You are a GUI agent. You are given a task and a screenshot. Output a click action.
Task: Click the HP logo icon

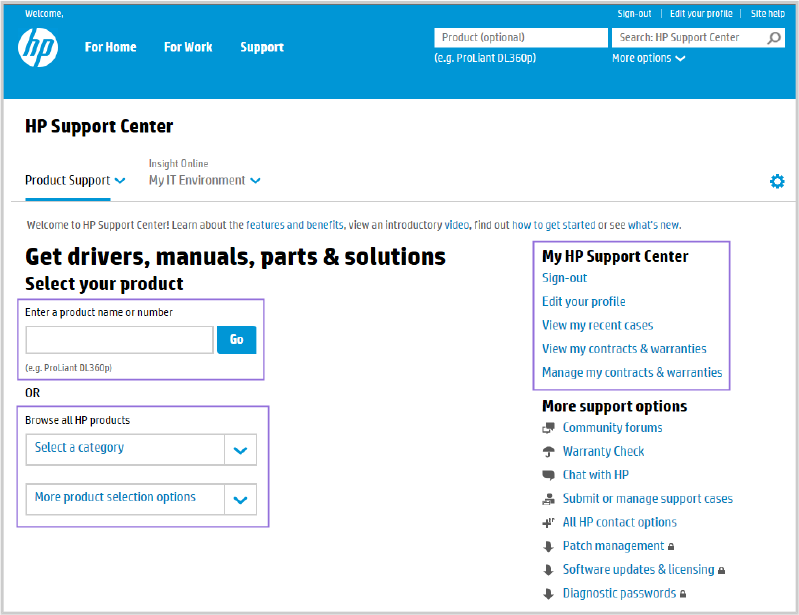pos(38,47)
